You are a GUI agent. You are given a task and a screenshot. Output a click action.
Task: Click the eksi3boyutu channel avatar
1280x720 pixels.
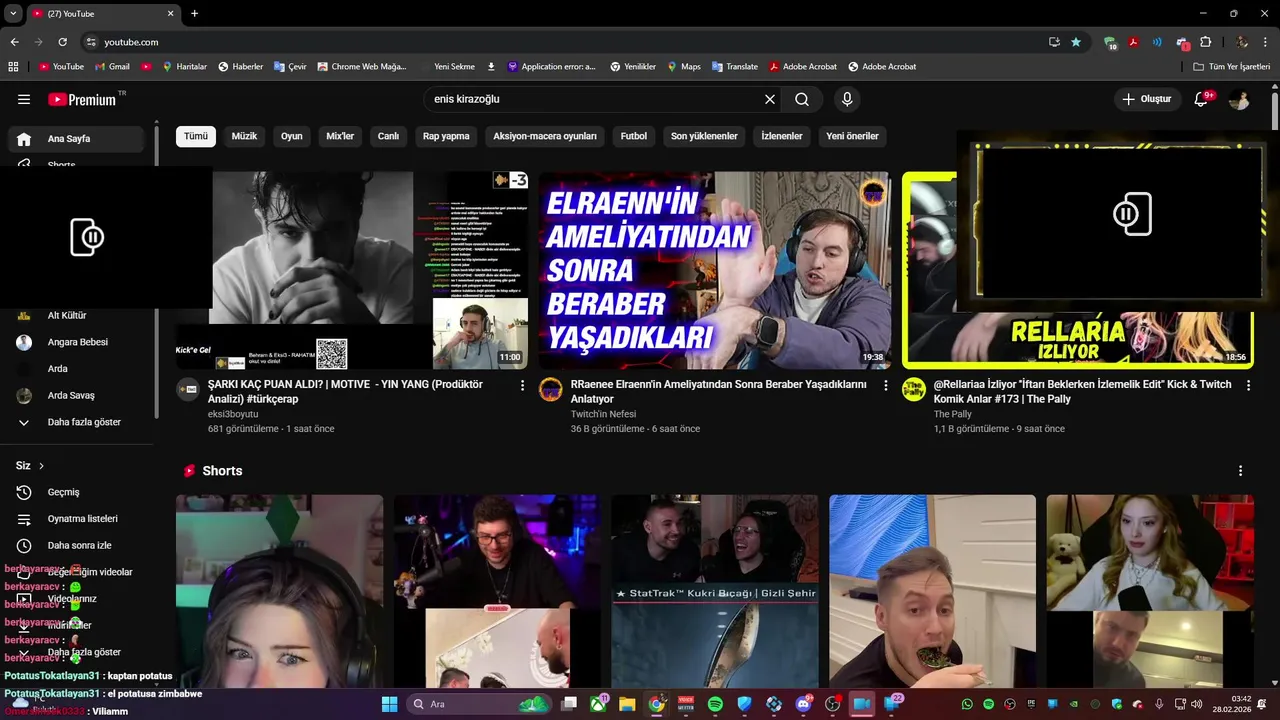tap(188, 390)
